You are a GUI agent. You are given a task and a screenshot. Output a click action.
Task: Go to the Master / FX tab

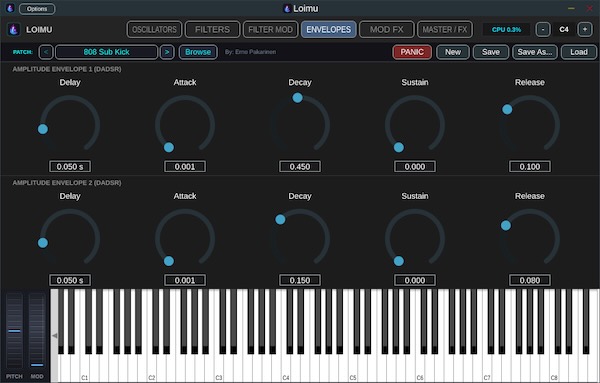pyautogui.click(x=445, y=29)
